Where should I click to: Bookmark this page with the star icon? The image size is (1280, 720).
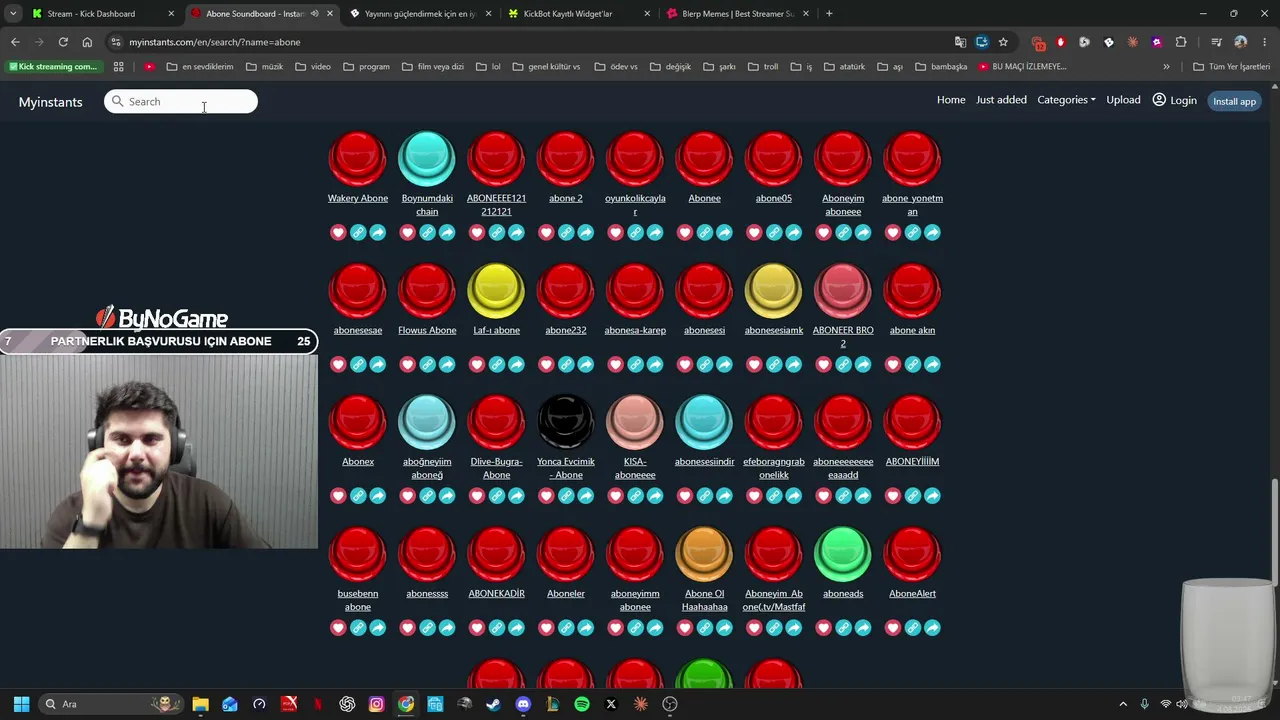click(1003, 42)
